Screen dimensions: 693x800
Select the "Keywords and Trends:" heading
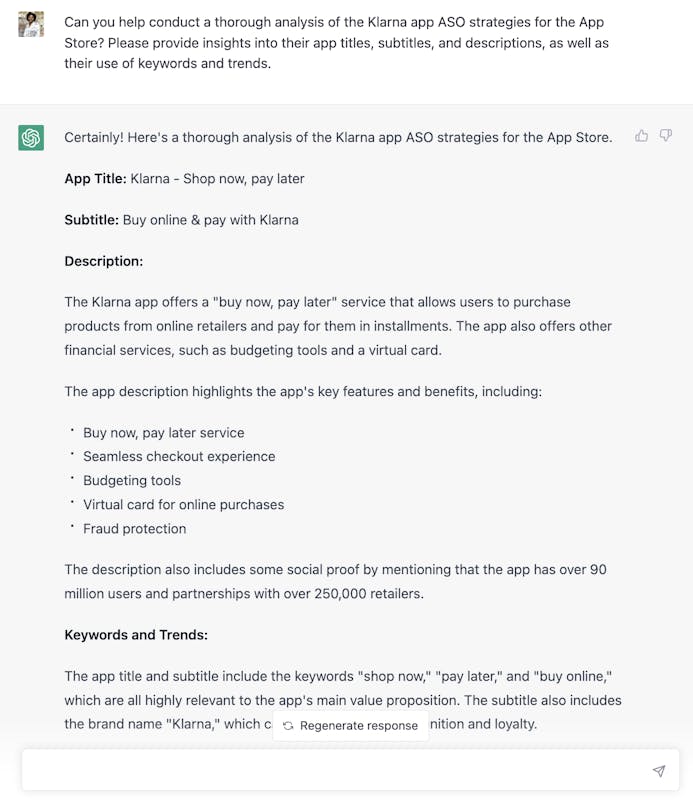click(135, 634)
